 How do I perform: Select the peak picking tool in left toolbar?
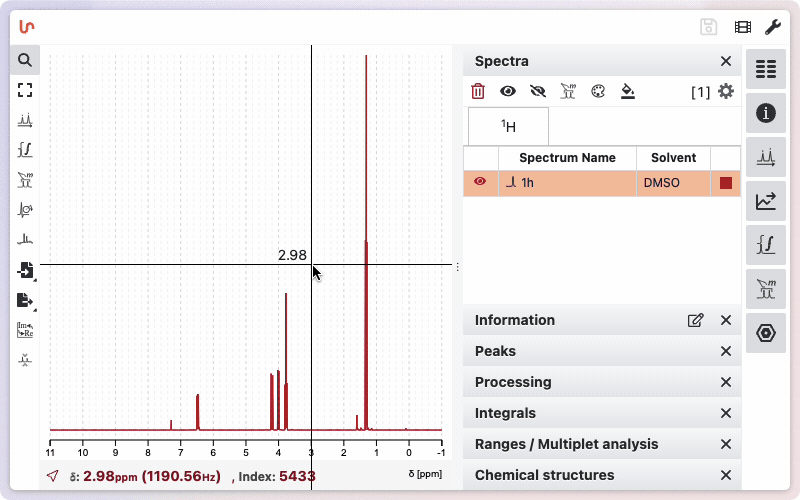[x=25, y=120]
